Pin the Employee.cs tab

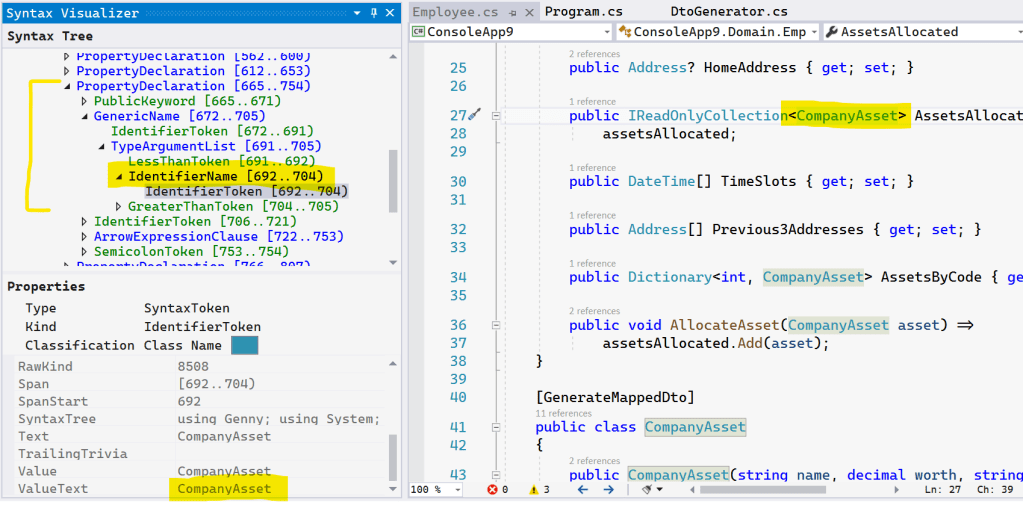pos(511,12)
